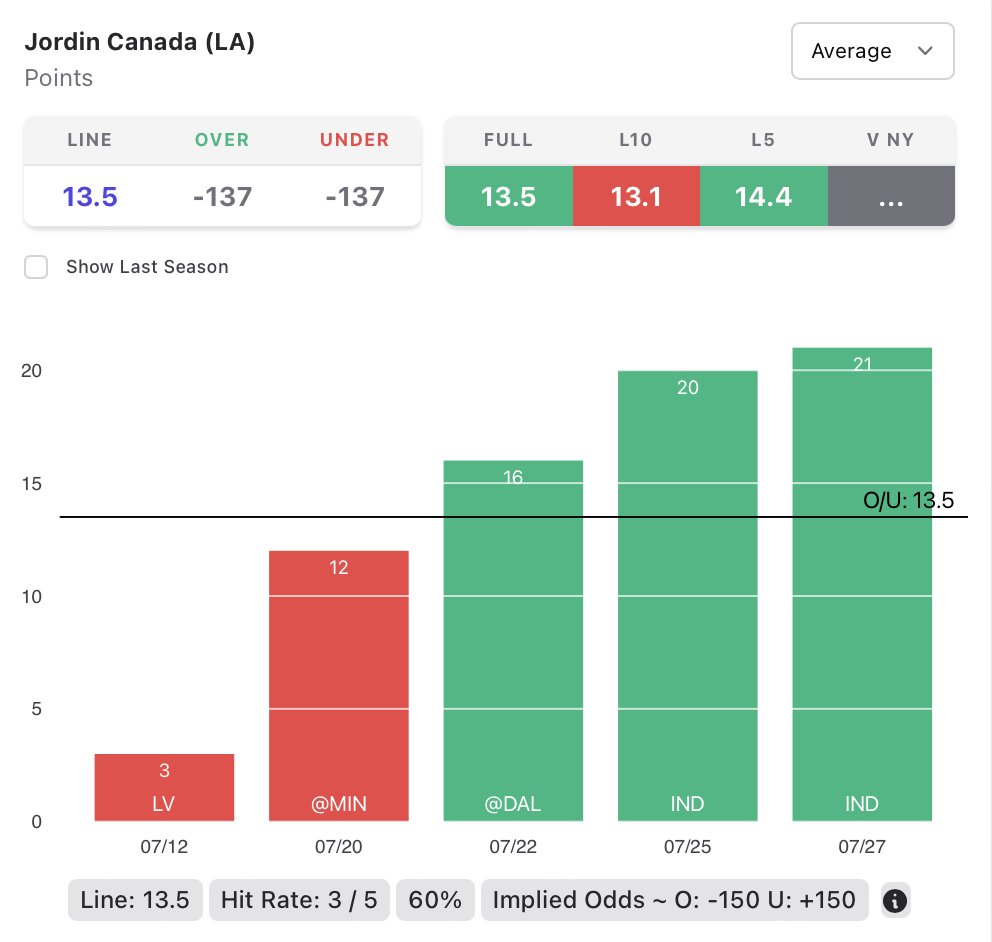Click the LV bar for 07/12

tap(164, 788)
